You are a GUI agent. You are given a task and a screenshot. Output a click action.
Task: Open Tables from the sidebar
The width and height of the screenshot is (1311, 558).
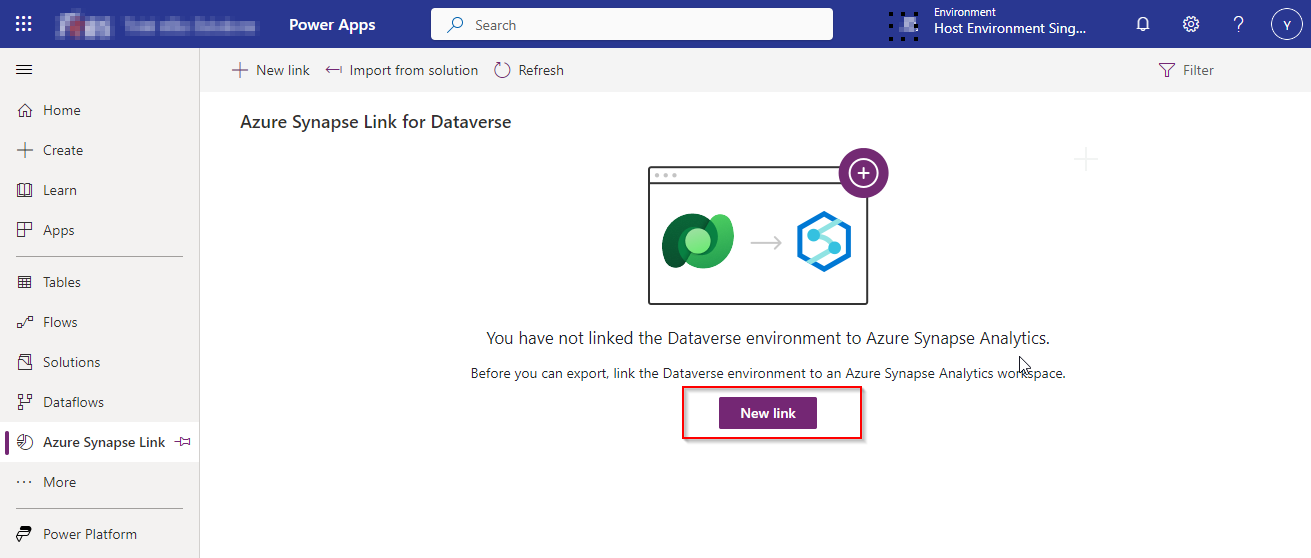[61, 282]
